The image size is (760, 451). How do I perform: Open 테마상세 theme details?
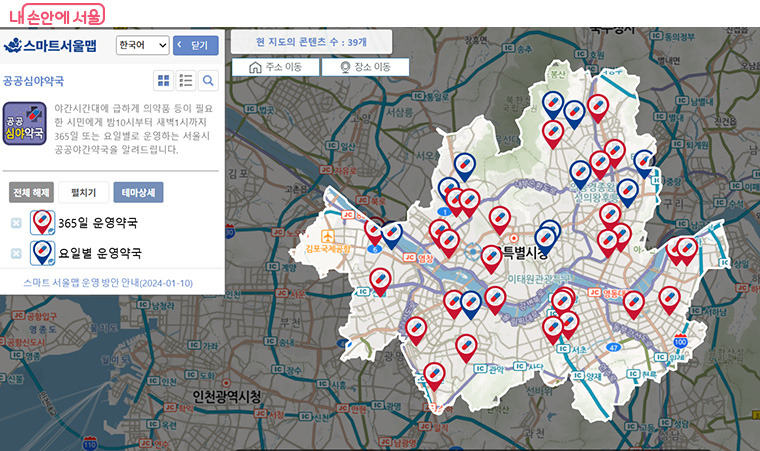pyautogui.click(x=138, y=193)
